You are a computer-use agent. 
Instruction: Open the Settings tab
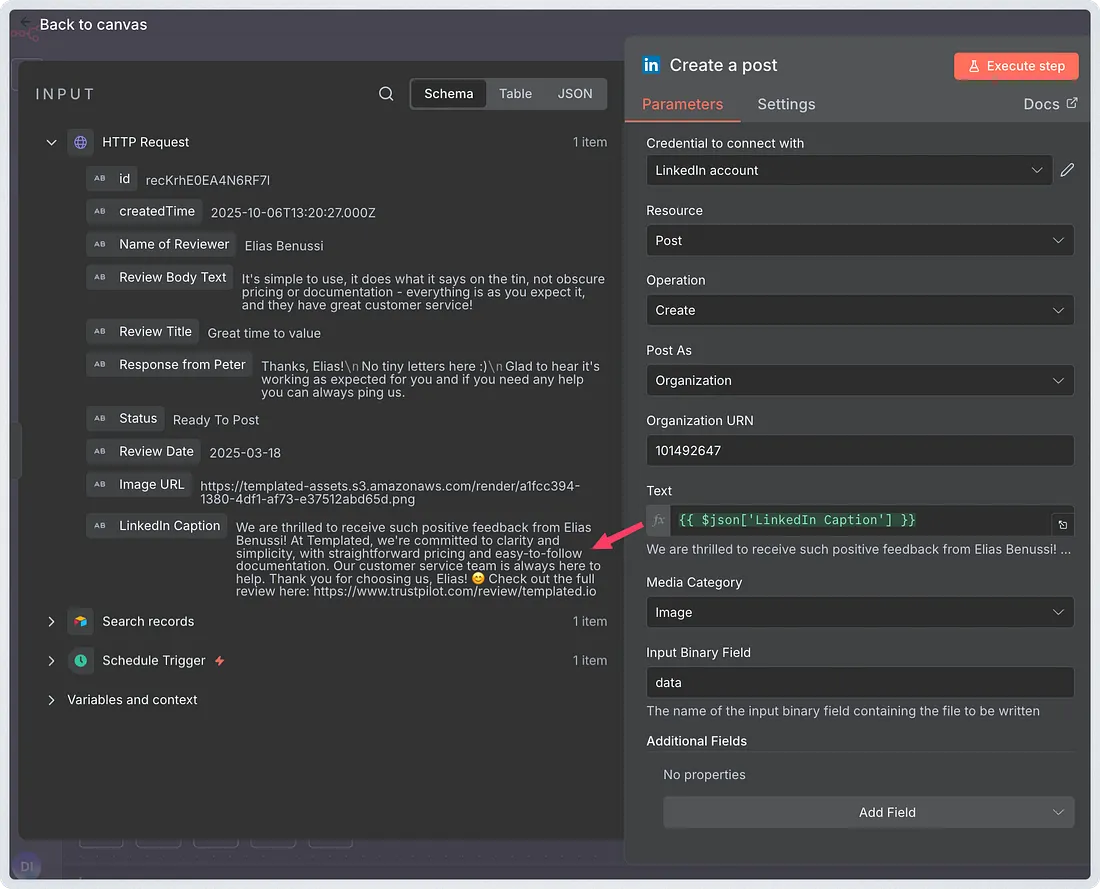point(786,105)
